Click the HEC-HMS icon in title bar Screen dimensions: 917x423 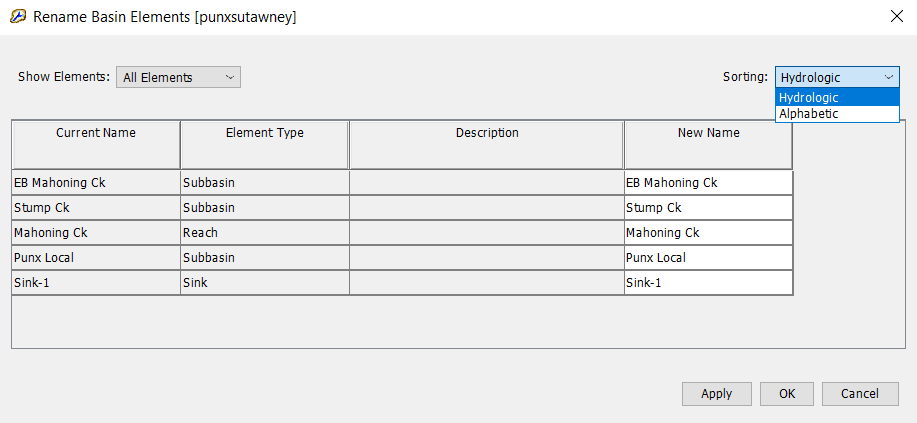tap(16, 17)
